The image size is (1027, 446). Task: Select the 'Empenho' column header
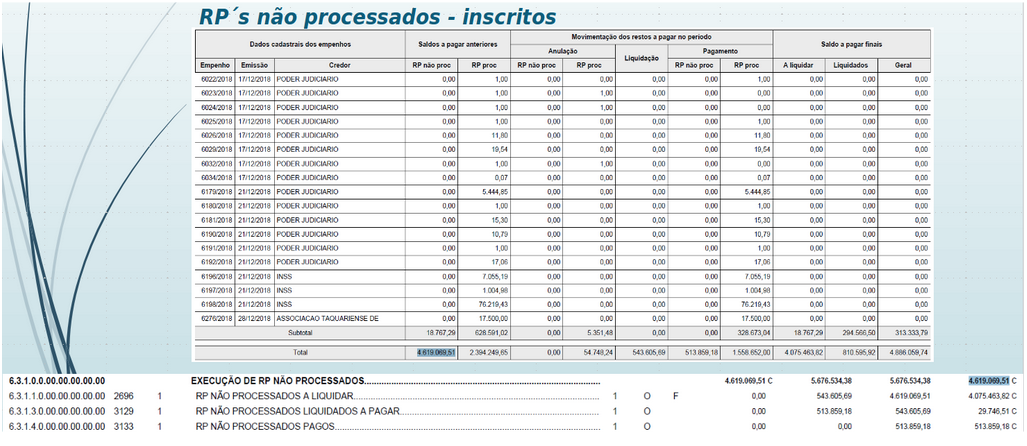216,65
